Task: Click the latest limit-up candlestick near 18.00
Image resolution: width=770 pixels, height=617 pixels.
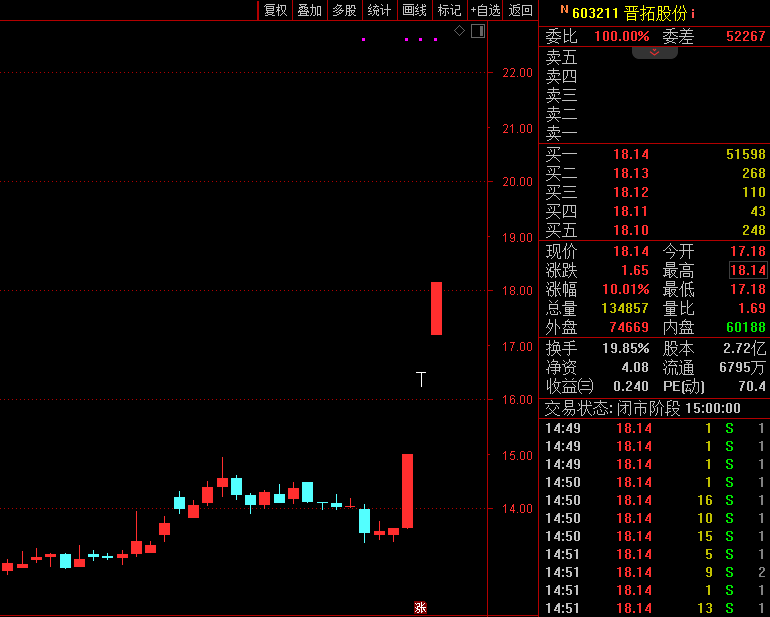Action: tap(436, 308)
